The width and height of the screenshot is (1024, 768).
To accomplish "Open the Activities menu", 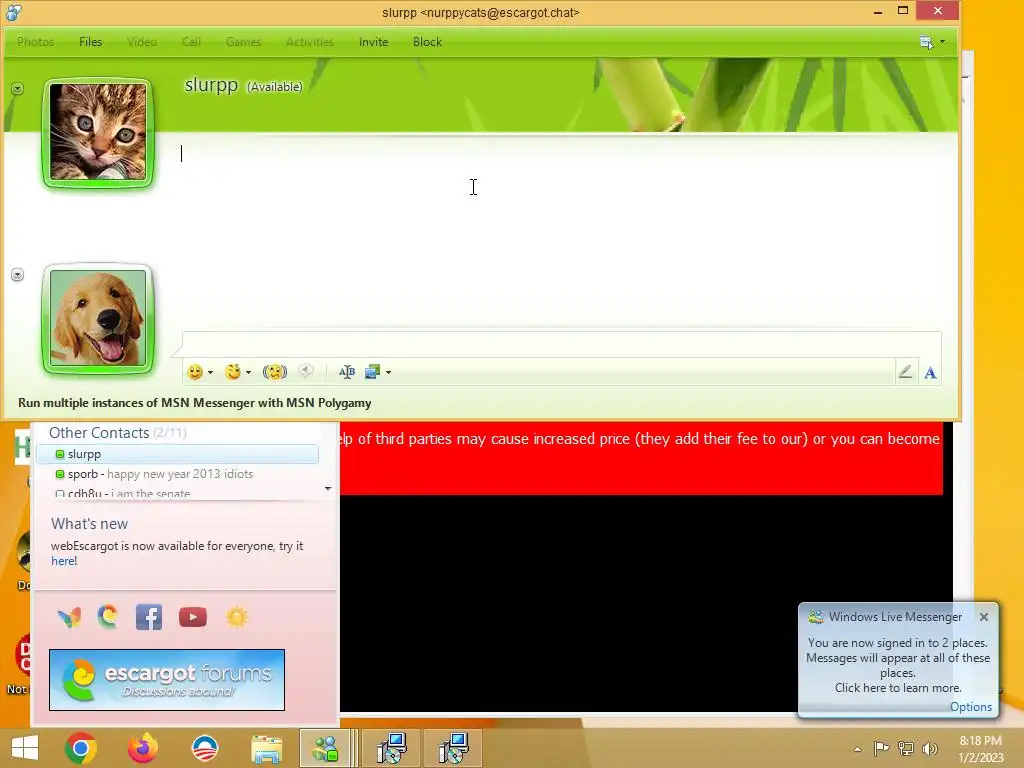I will pyautogui.click(x=310, y=42).
